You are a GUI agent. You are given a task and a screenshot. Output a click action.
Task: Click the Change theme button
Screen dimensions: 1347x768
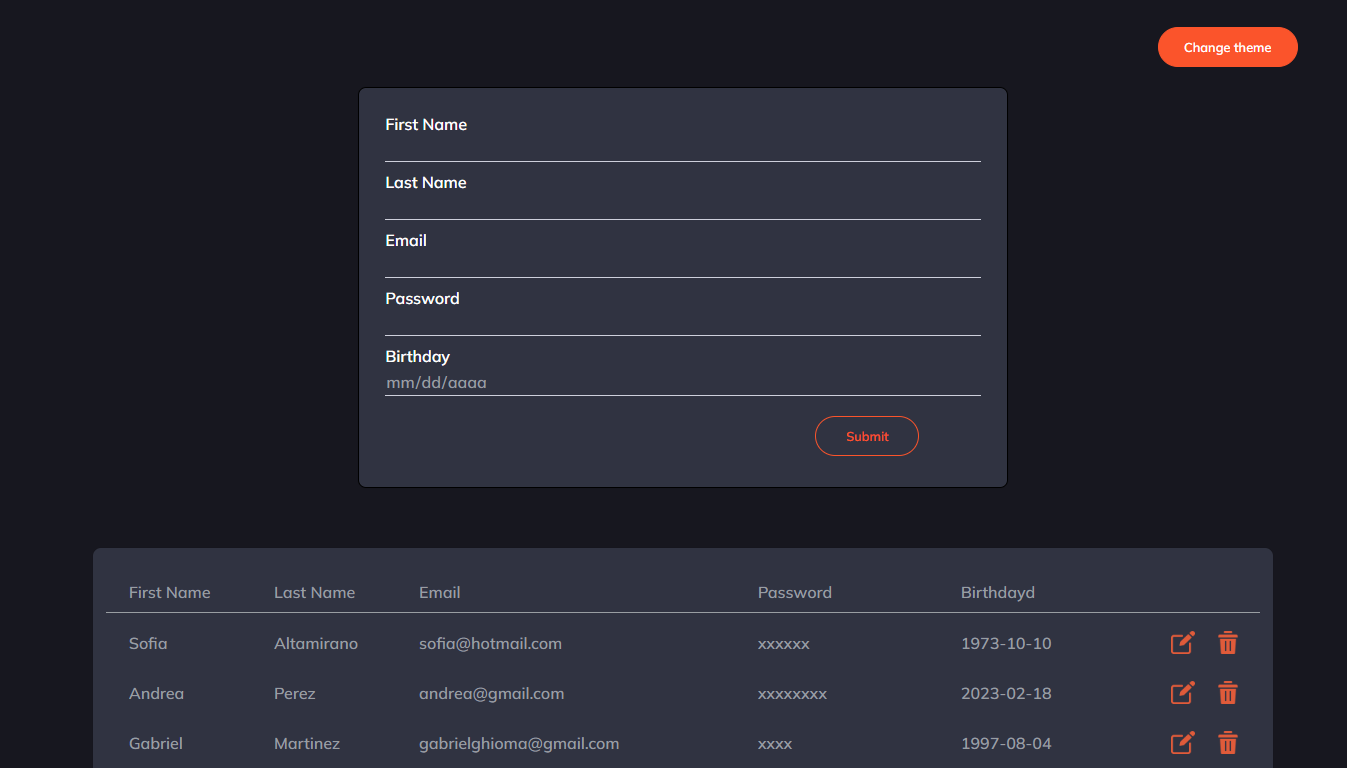point(1227,47)
